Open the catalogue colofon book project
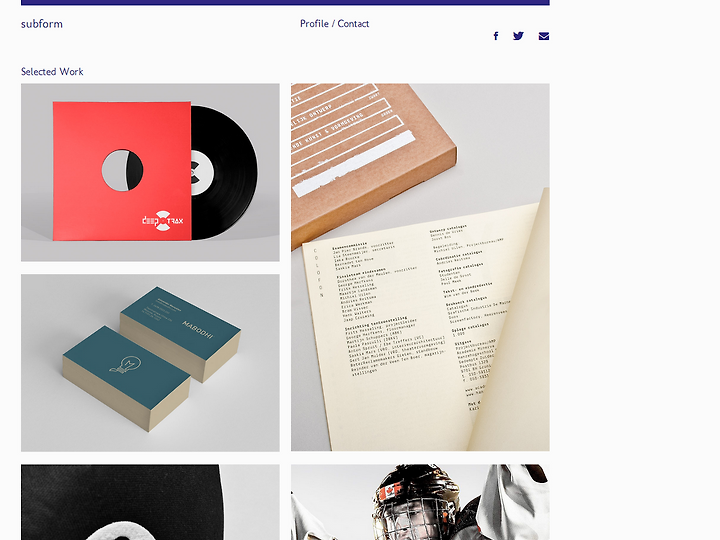The width and height of the screenshot is (720, 540). point(420,267)
